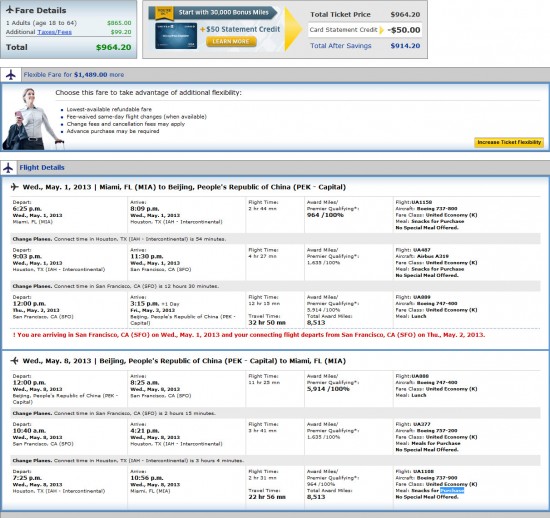Click the Miami to Beijing route heading
Image resolution: width=550 pixels, height=518 pixels.
[x=184, y=187]
